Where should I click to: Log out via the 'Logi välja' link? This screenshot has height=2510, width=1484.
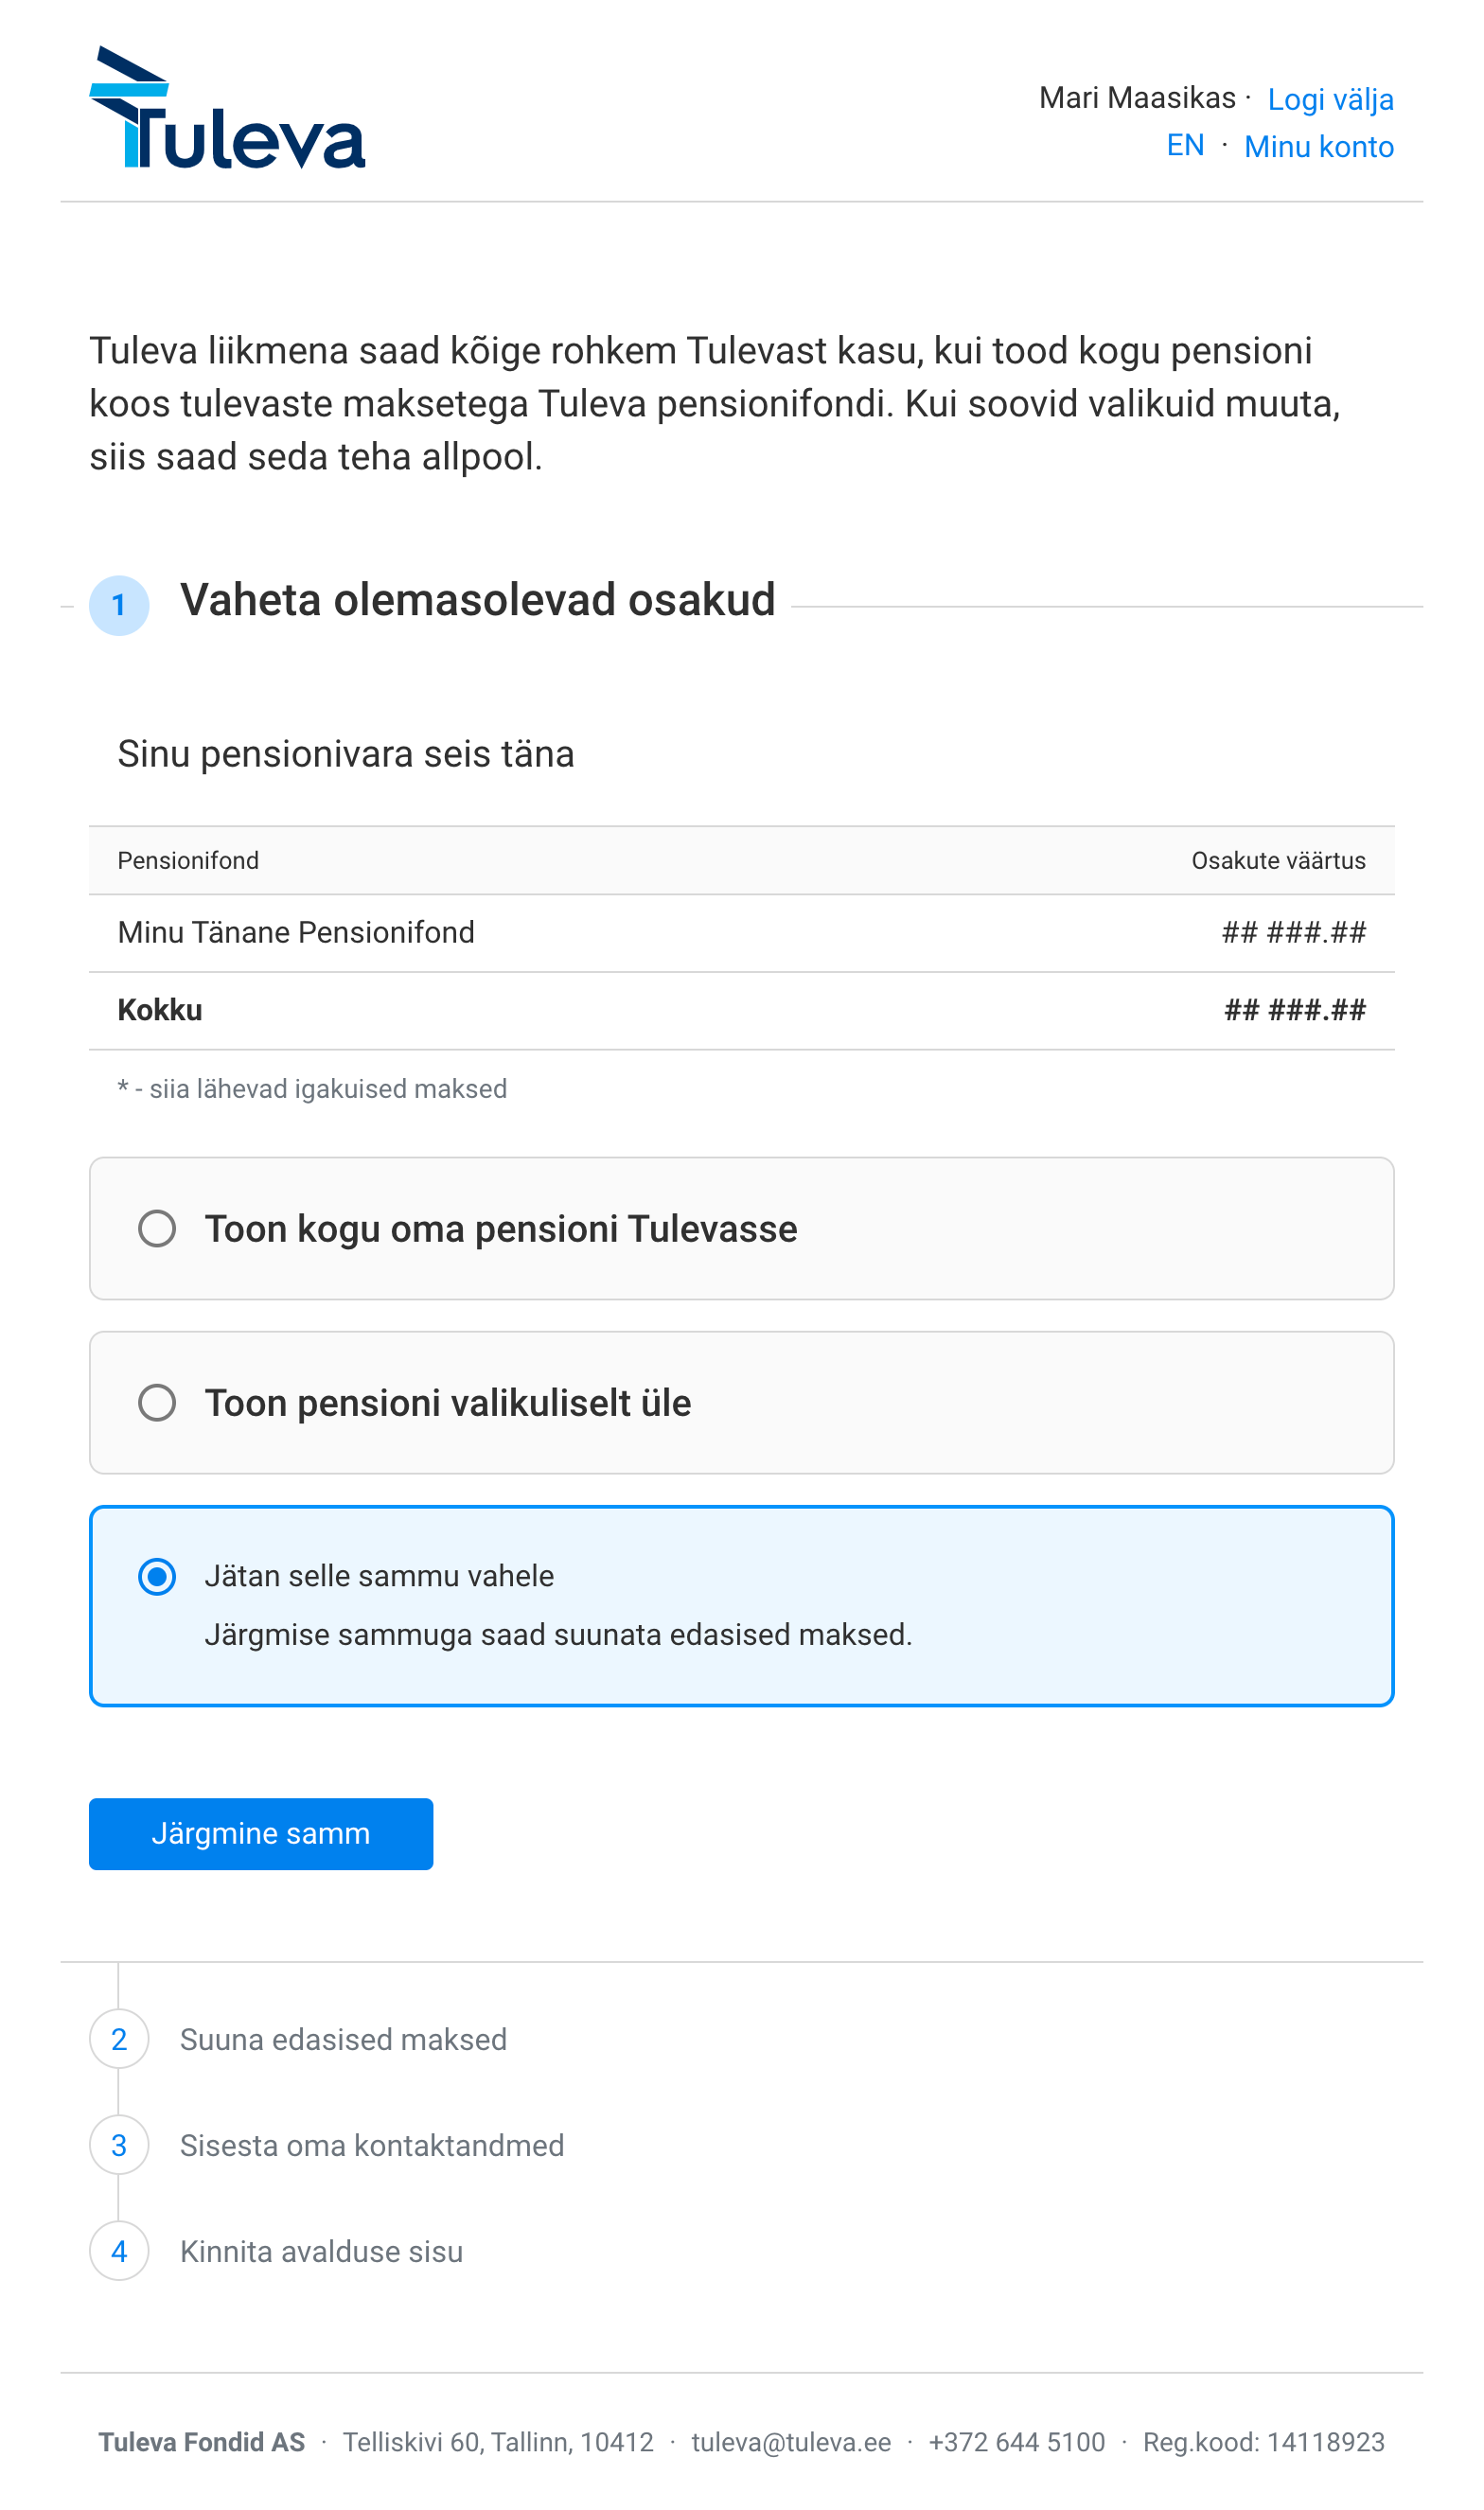pos(1330,99)
